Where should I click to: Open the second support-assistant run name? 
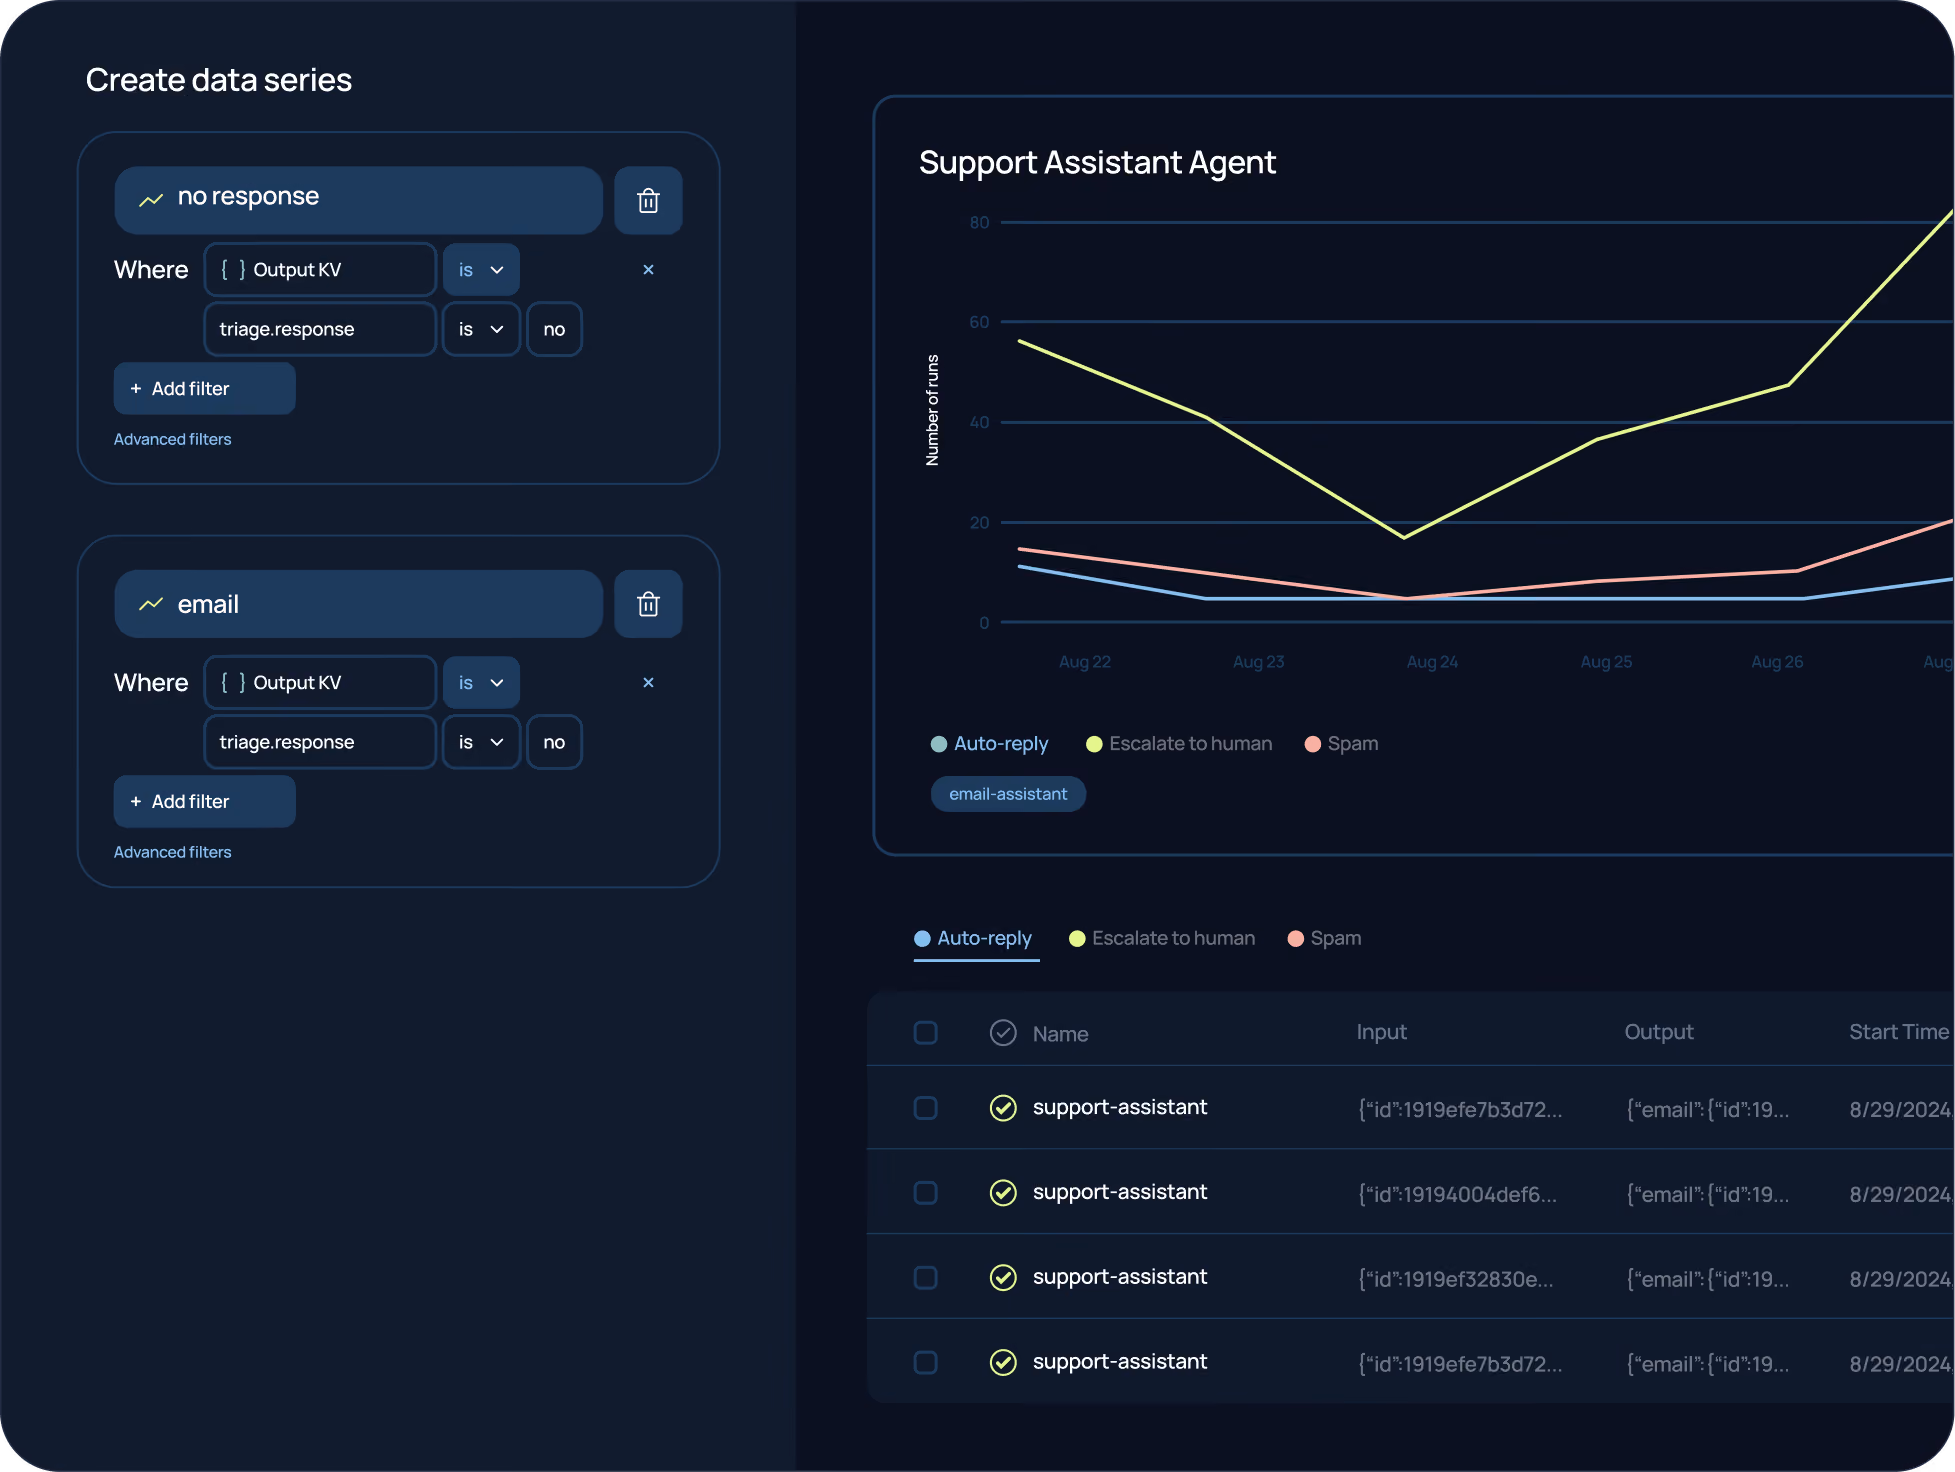(x=1120, y=1192)
